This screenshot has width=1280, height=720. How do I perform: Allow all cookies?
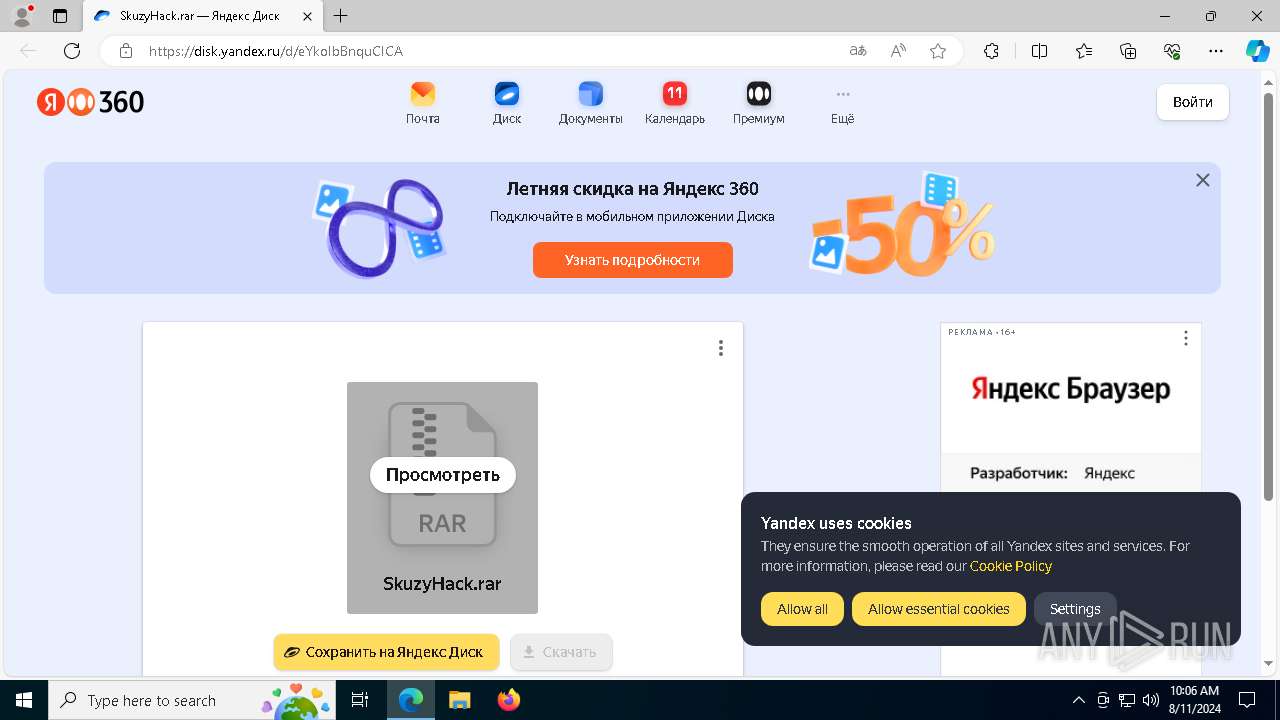coord(803,609)
